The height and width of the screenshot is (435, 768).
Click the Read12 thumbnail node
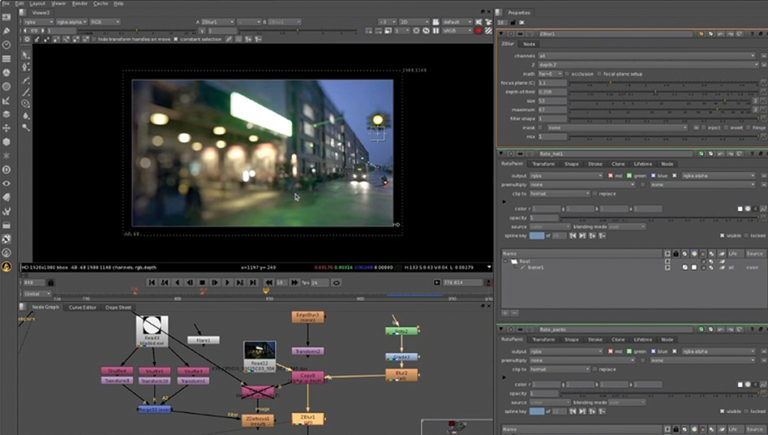tap(260, 356)
